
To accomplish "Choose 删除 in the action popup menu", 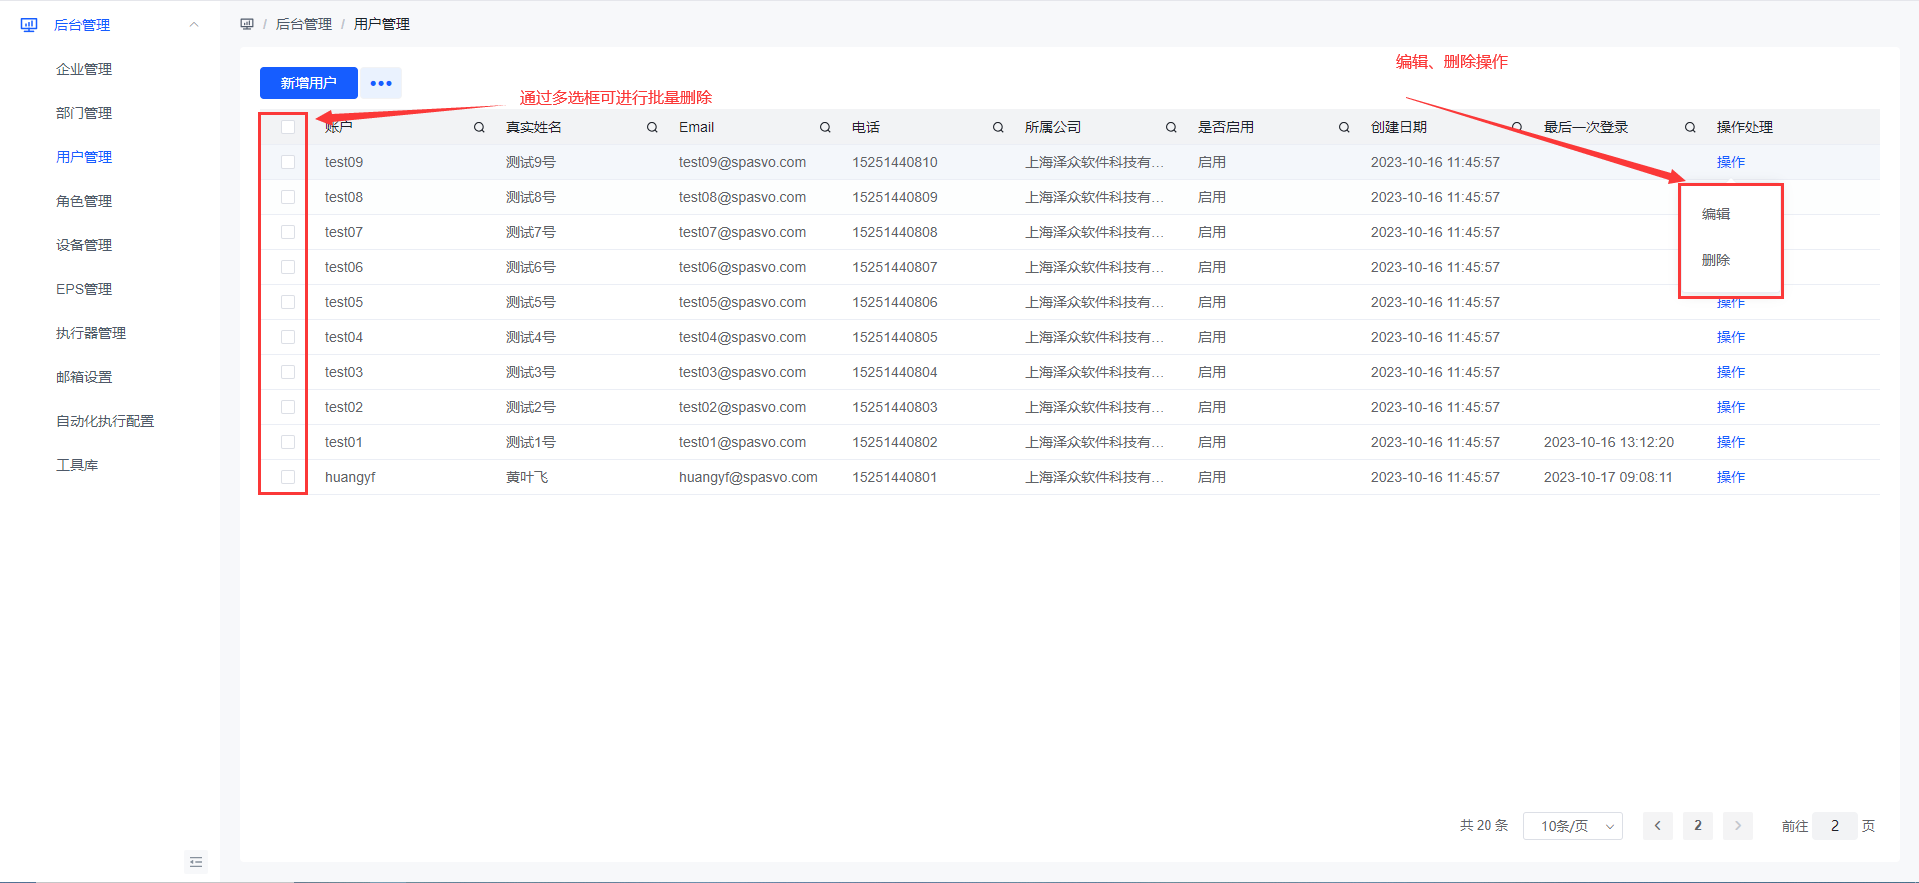I will 1716,260.
